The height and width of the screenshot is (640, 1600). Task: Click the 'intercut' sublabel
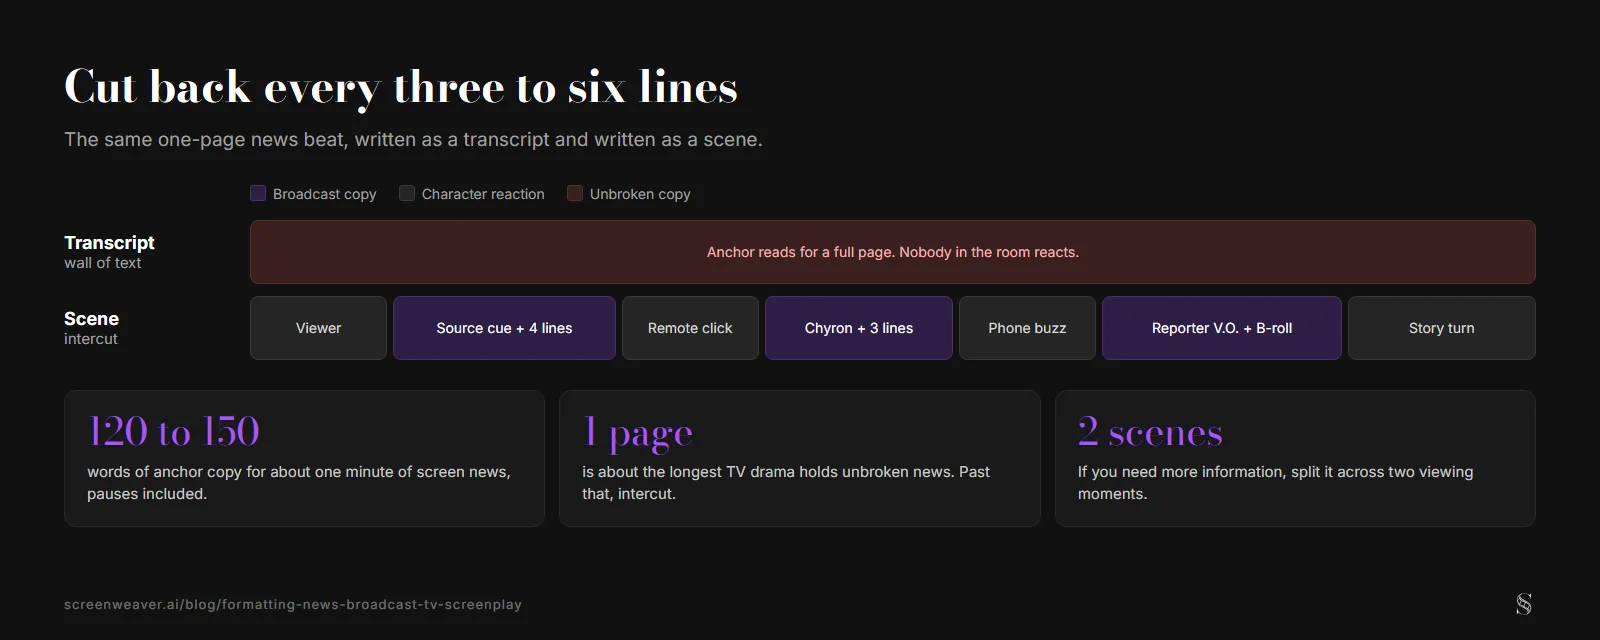91,339
